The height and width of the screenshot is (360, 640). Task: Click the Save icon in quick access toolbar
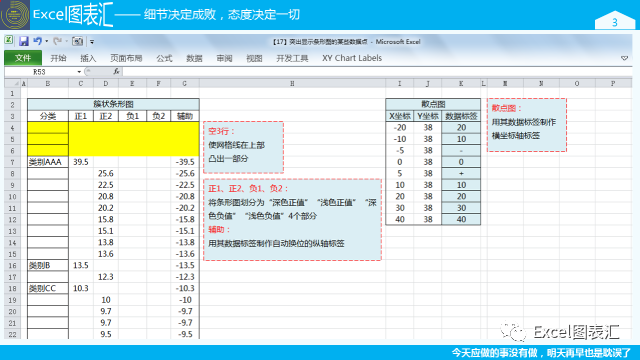tap(24, 41)
